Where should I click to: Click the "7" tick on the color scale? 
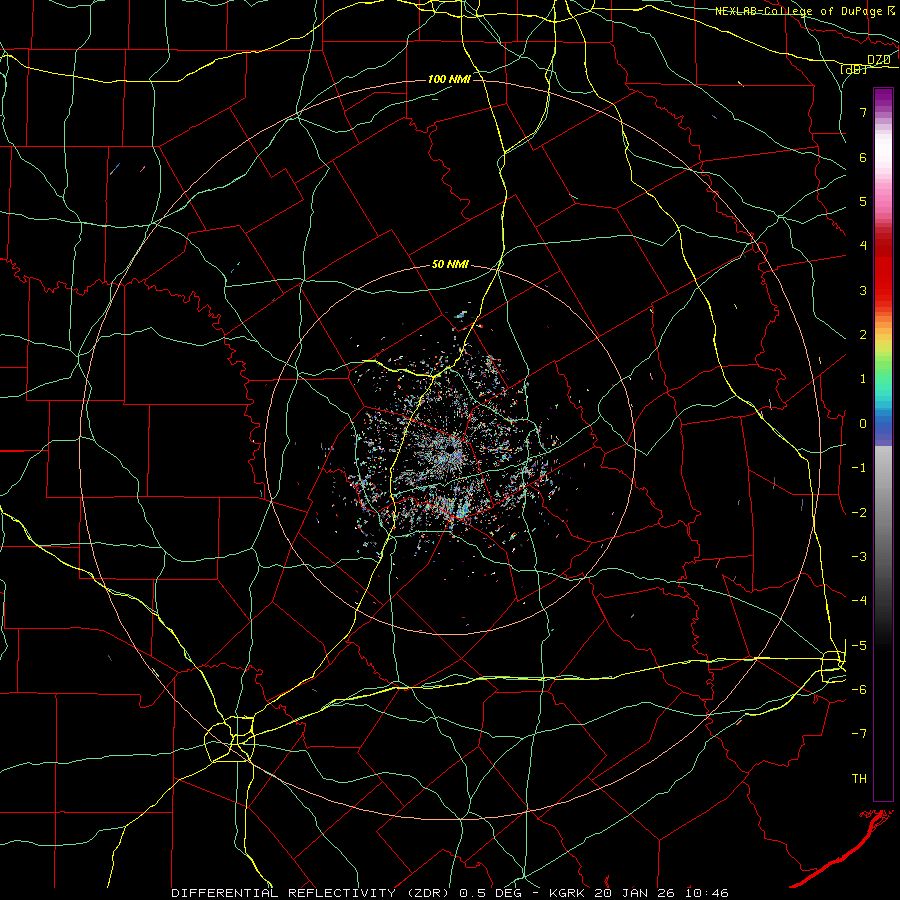[x=863, y=112]
